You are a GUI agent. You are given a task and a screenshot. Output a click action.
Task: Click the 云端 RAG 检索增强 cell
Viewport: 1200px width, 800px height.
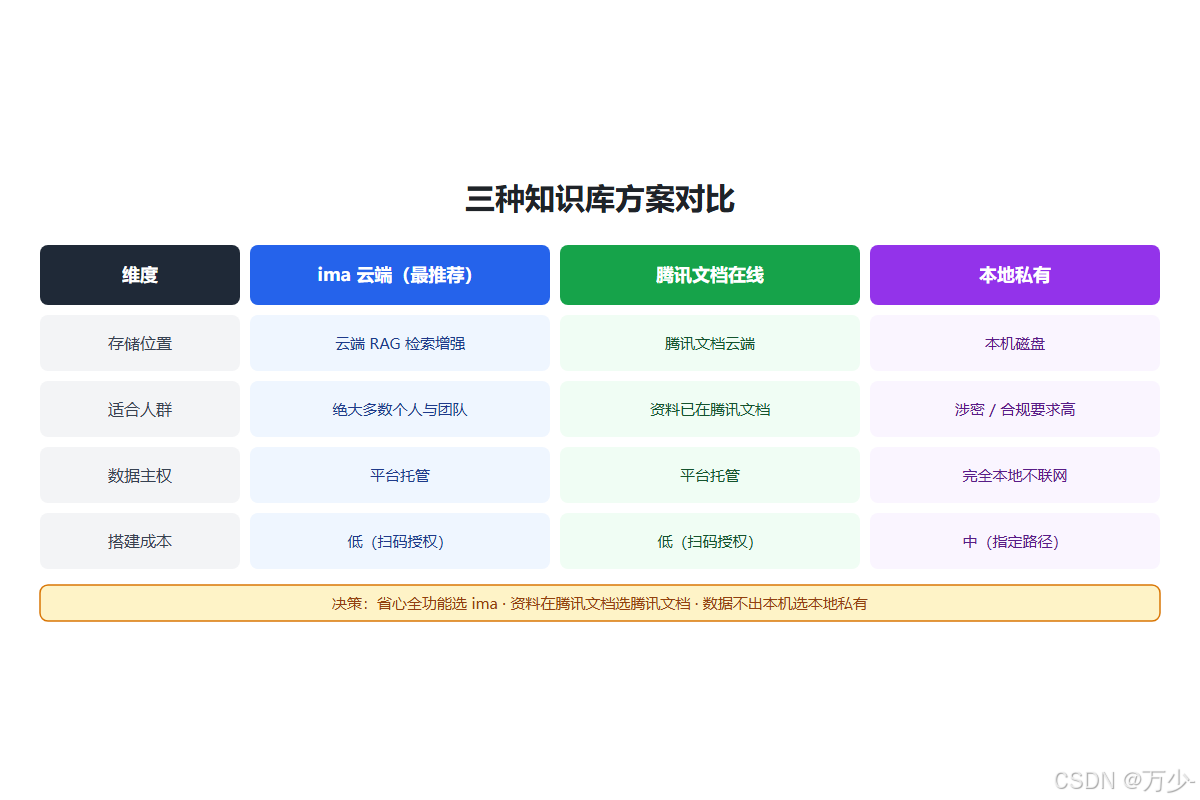click(x=400, y=343)
